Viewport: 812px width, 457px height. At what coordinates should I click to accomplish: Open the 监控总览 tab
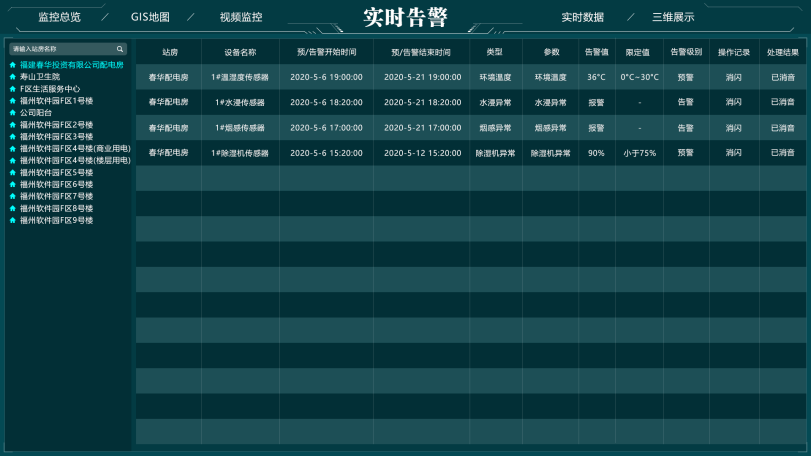click(59, 17)
